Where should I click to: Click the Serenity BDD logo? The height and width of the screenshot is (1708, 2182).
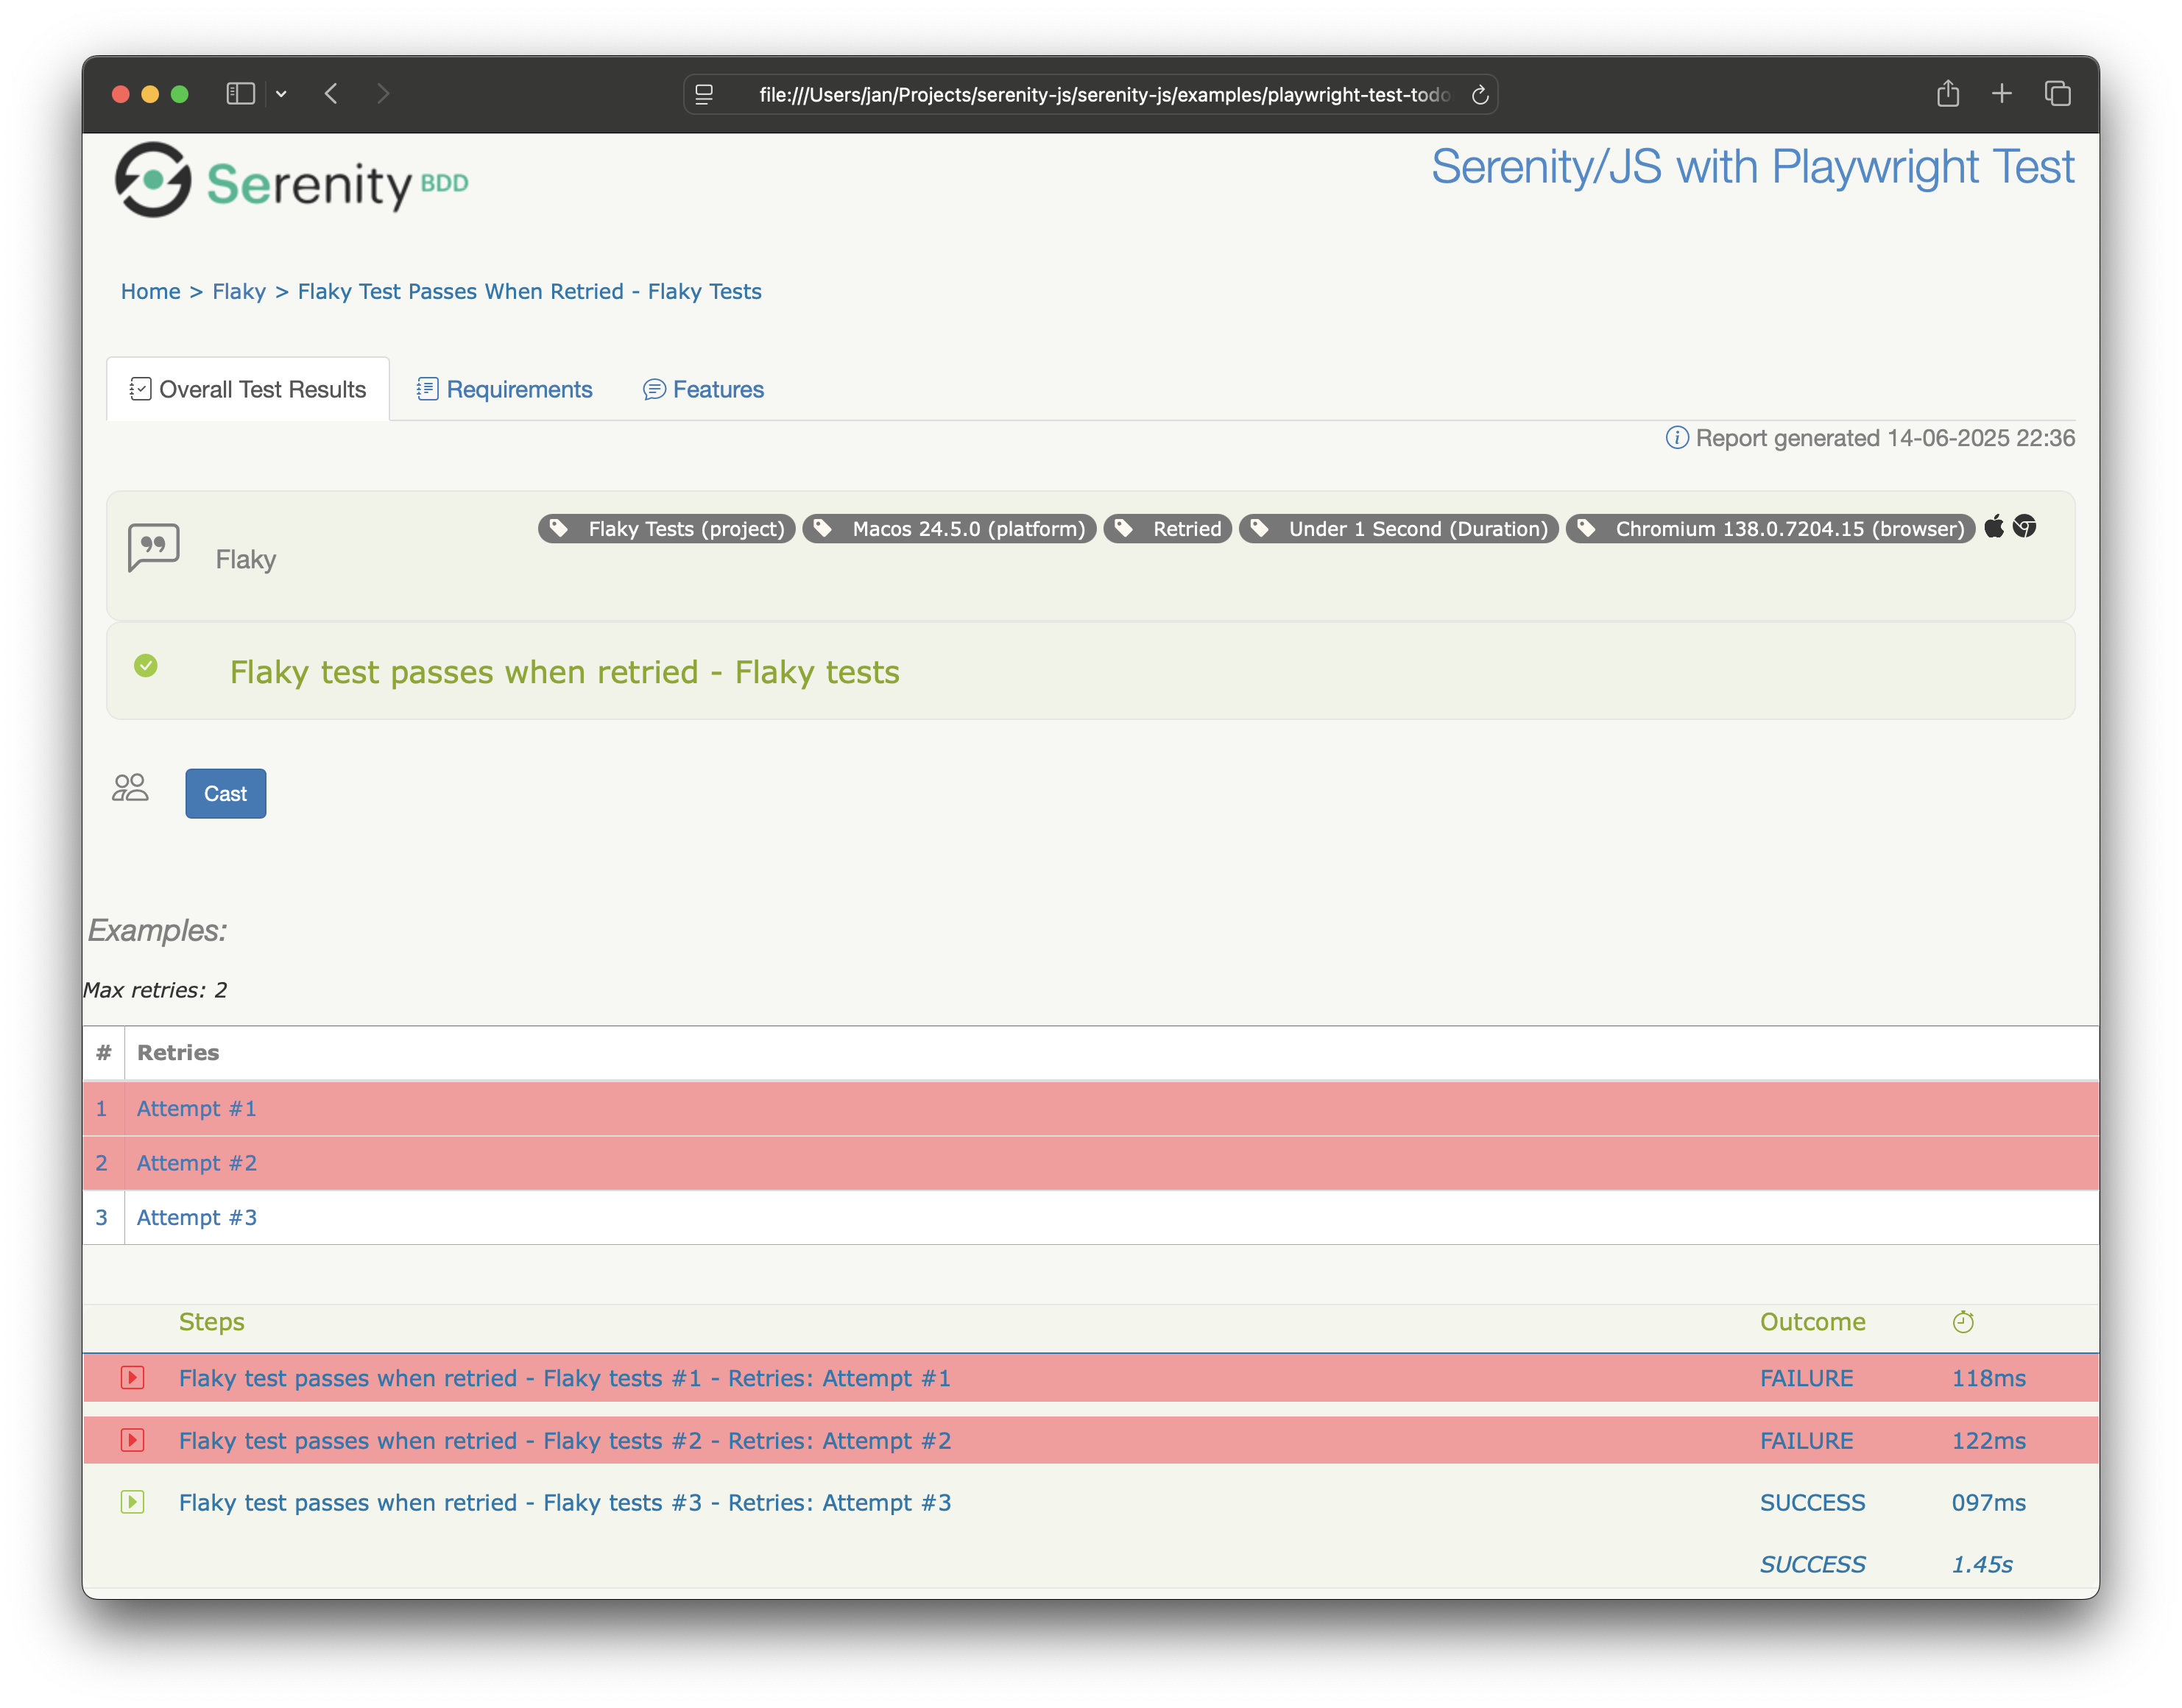coord(291,180)
